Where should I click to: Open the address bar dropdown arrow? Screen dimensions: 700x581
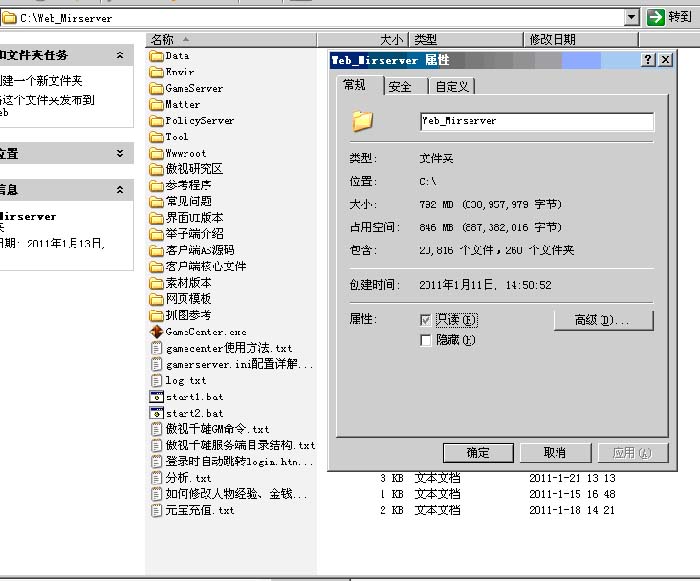(631, 17)
